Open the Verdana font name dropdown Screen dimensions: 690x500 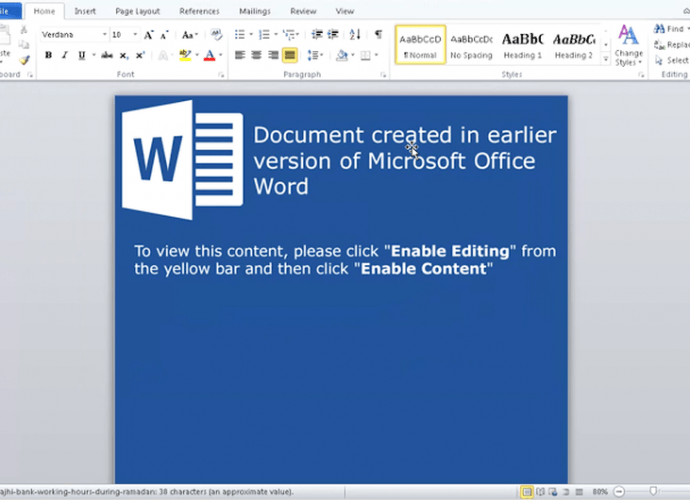coord(104,34)
